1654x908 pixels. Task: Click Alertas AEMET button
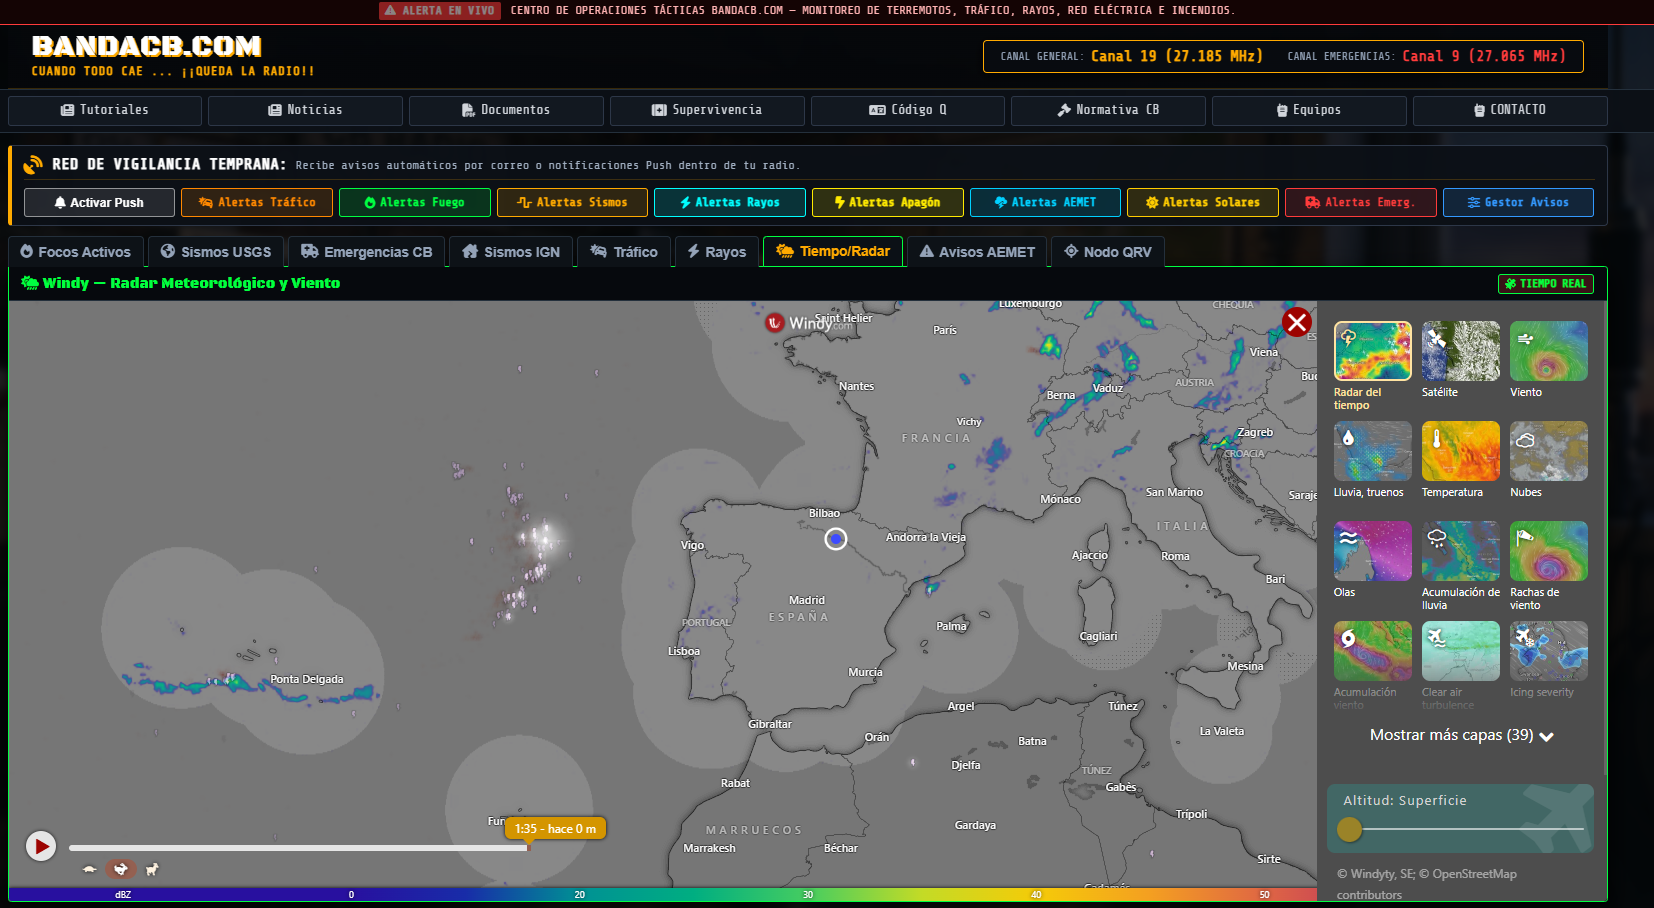[1045, 202]
